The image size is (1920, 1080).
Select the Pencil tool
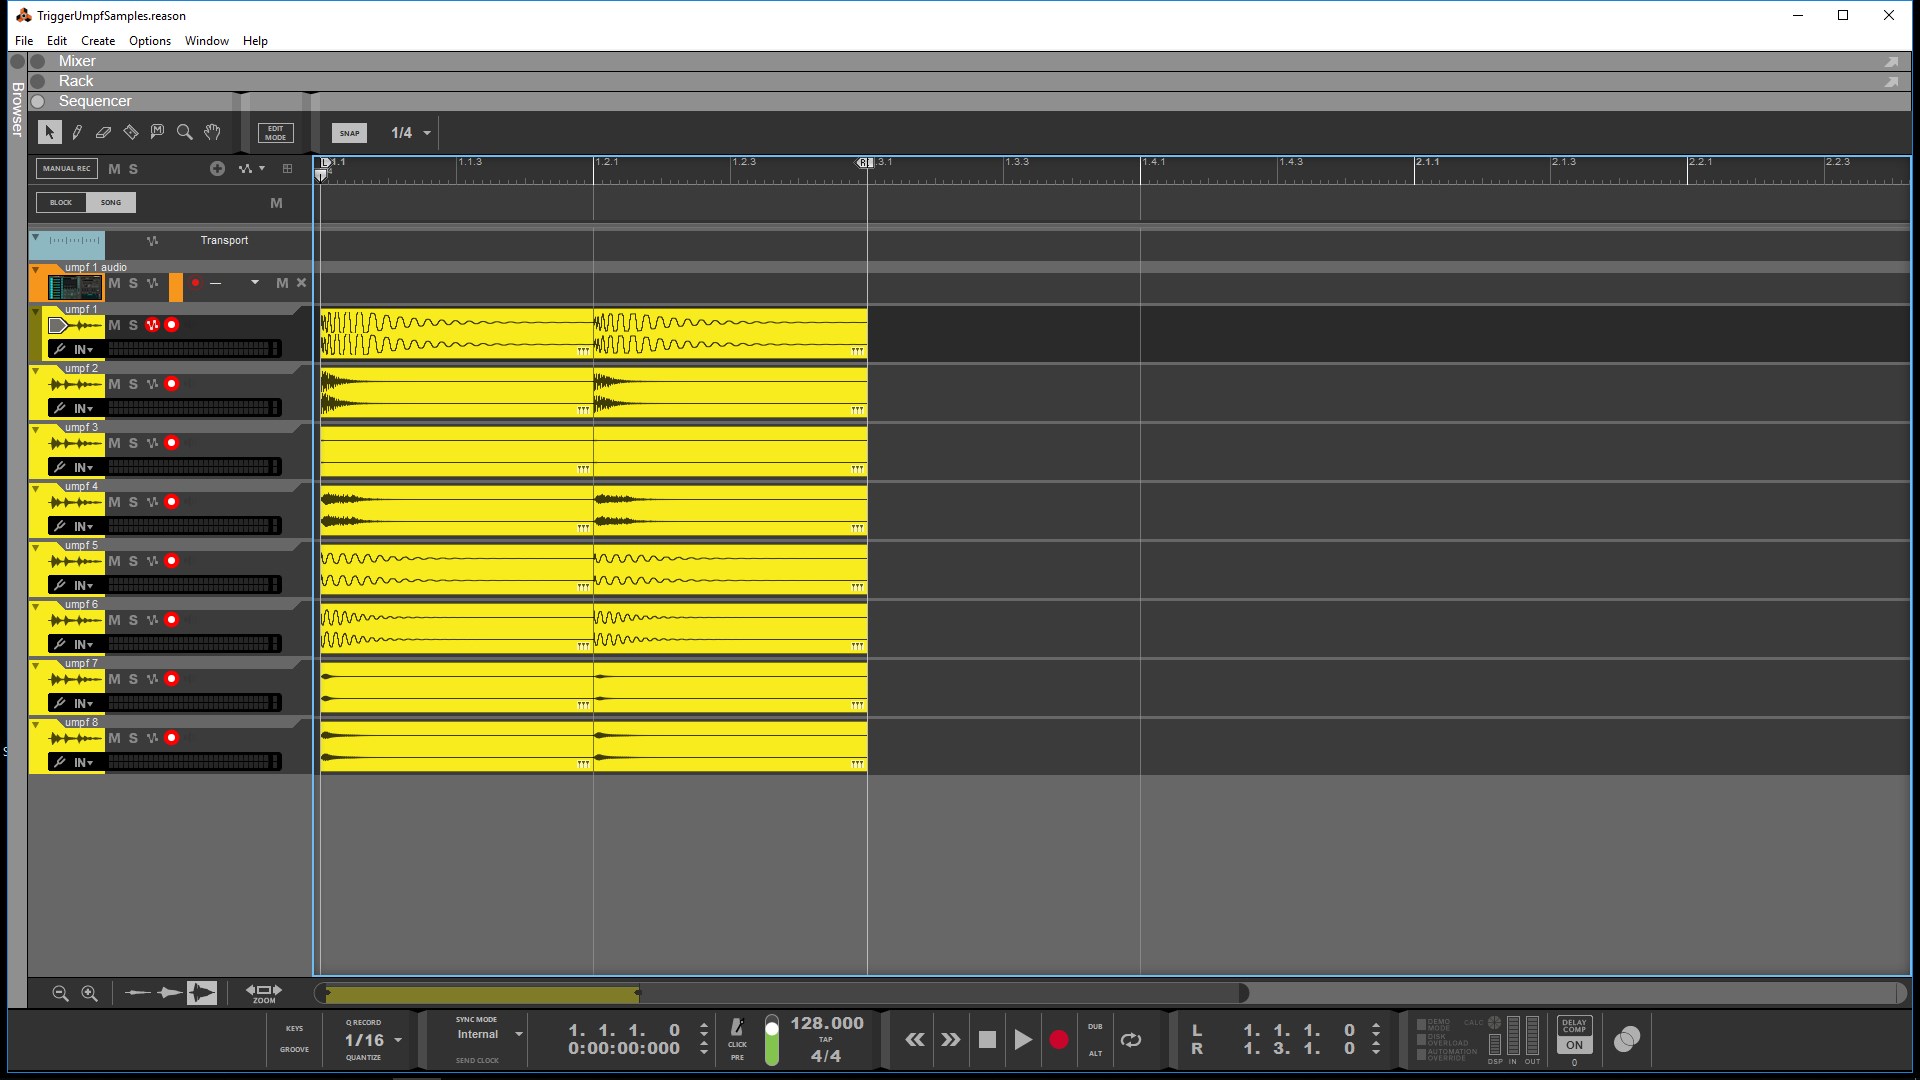tap(77, 132)
